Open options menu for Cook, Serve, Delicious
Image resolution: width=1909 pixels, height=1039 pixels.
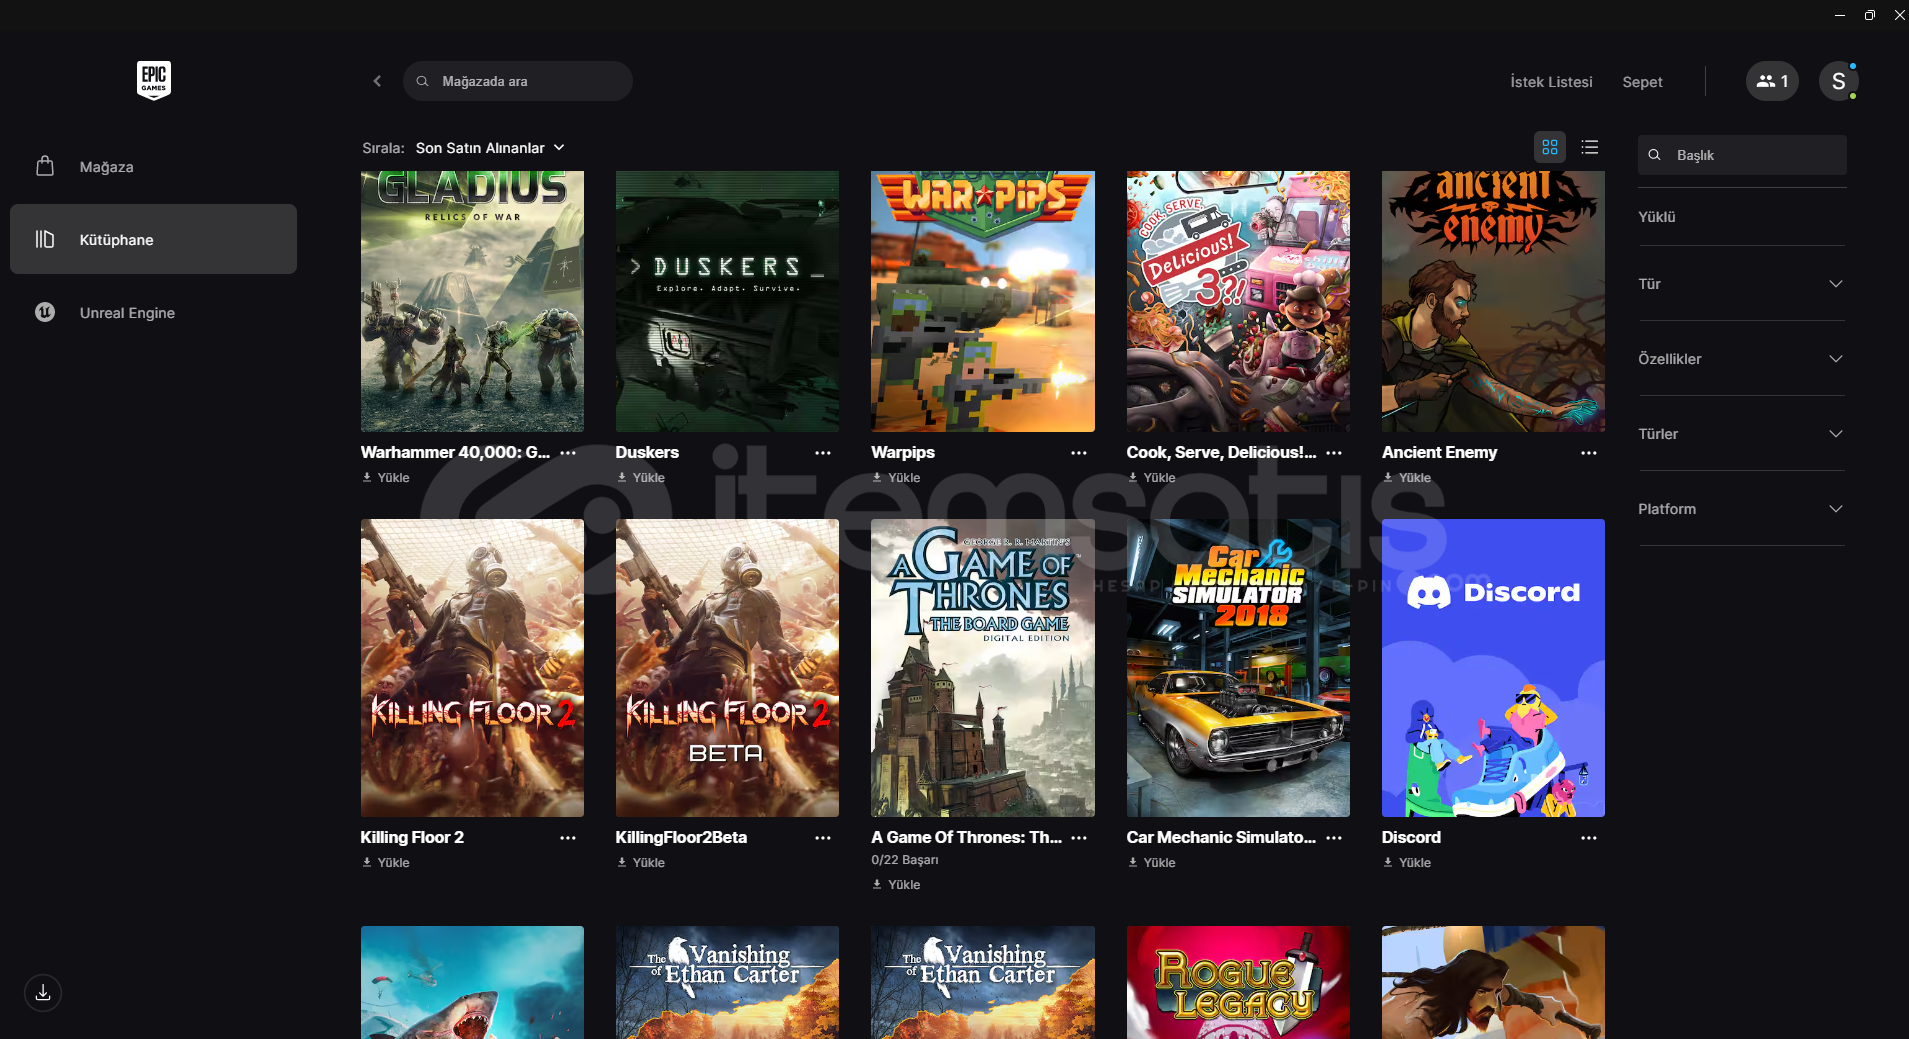(x=1334, y=453)
